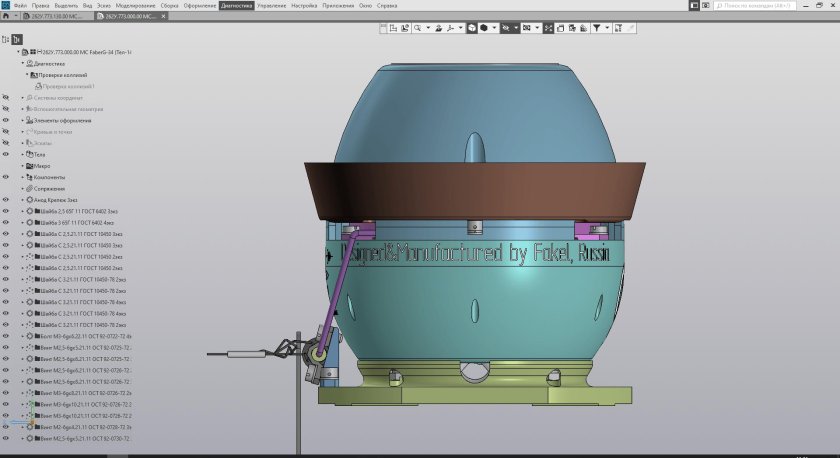Click the magnifier zoom icon in toolbar
Viewport: 840px width, 458px height.
(417, 28)
